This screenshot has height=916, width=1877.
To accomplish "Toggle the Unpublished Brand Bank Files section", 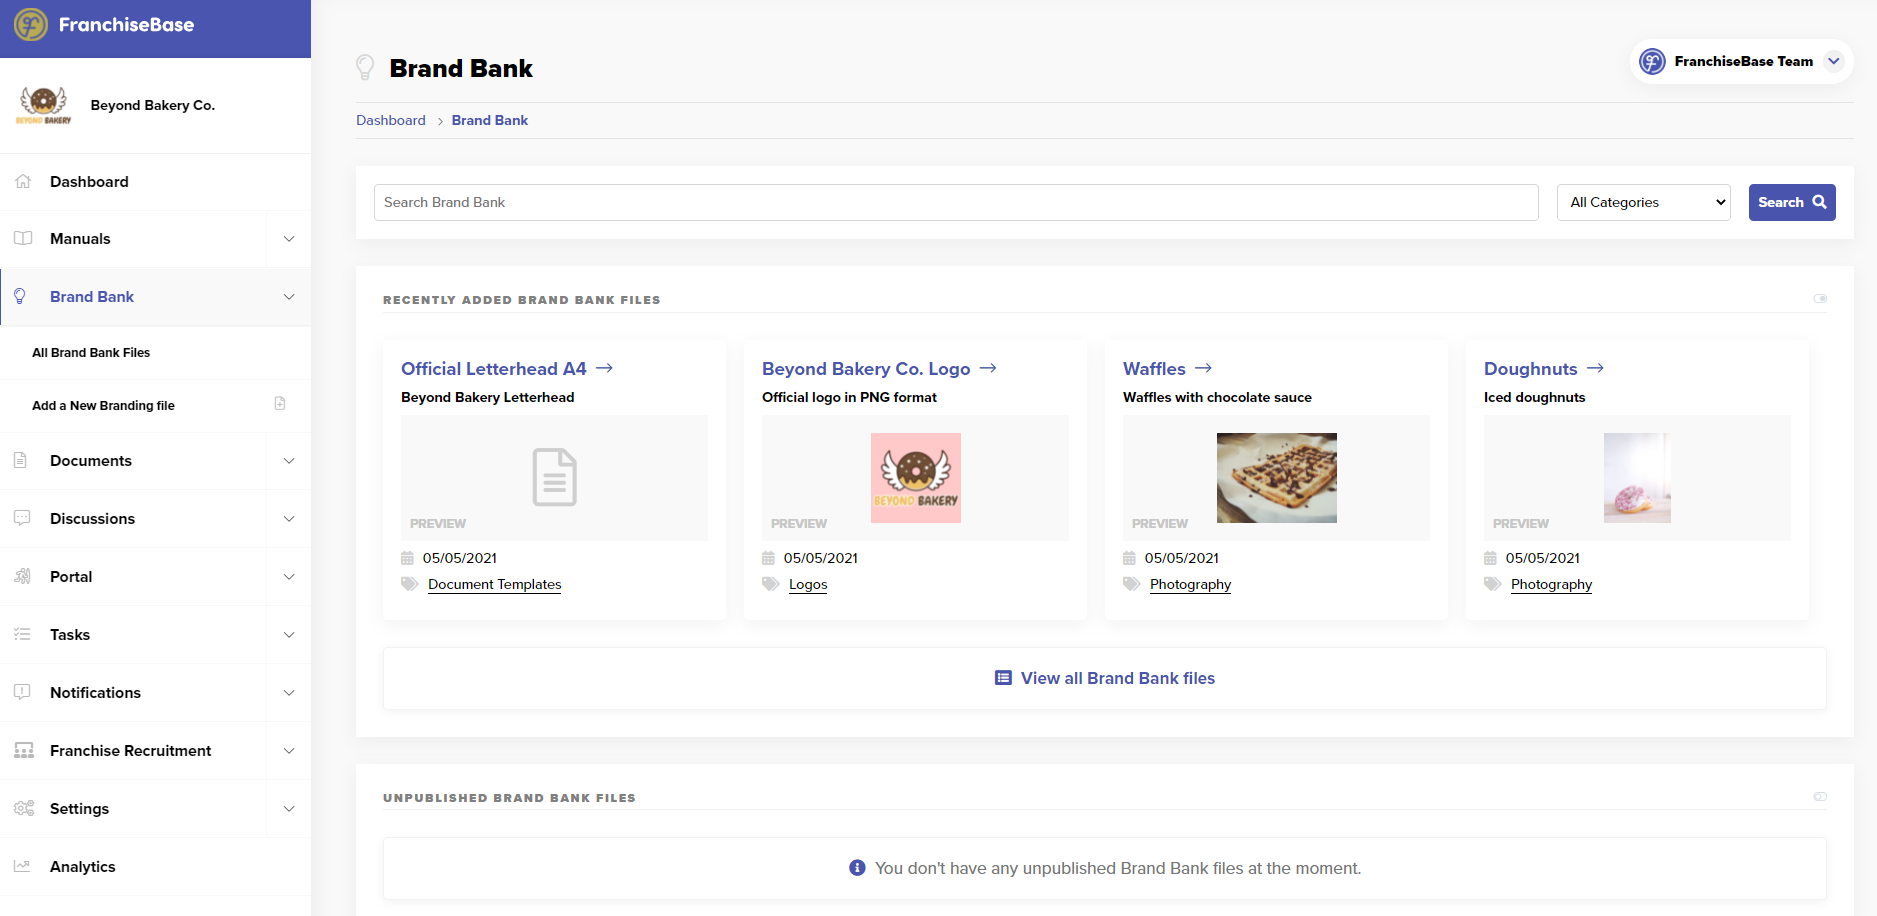I will 1820,797.
